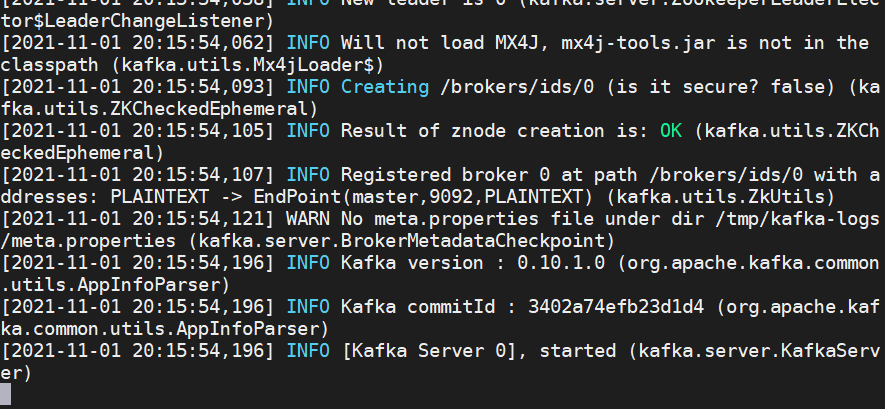Image resolution: width=885 pixels, height=409 pixels.
Task: Click the WARN log level label
Action: click(308, 219)
